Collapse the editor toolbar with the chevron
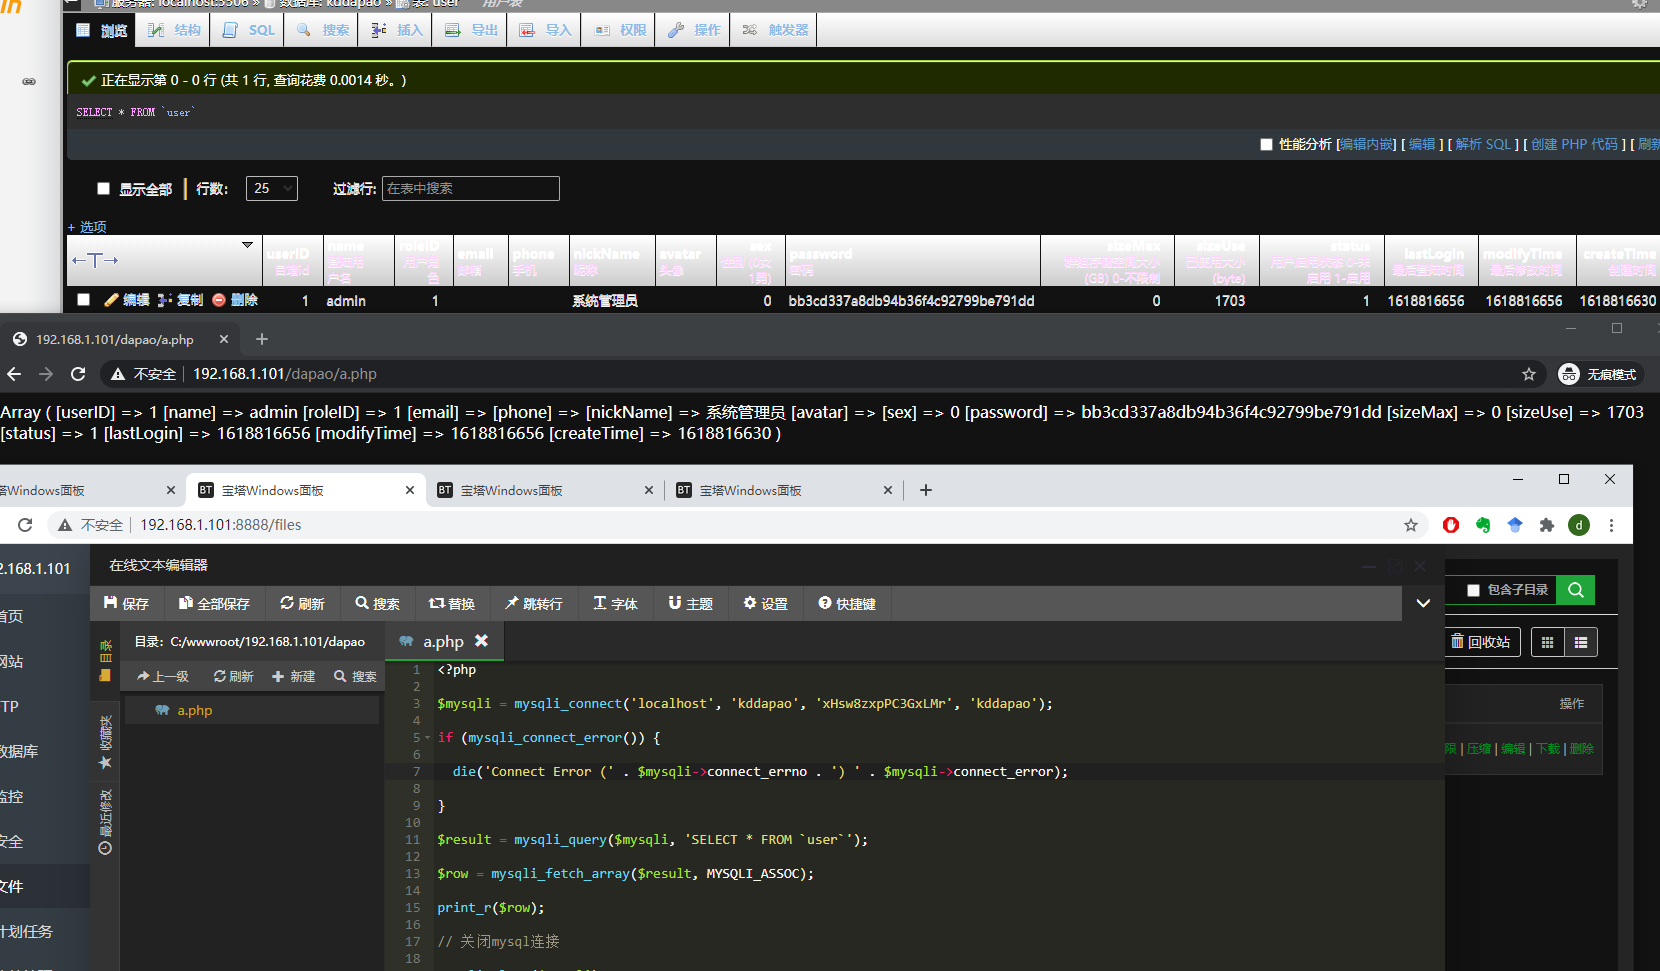 [1423, 603]
